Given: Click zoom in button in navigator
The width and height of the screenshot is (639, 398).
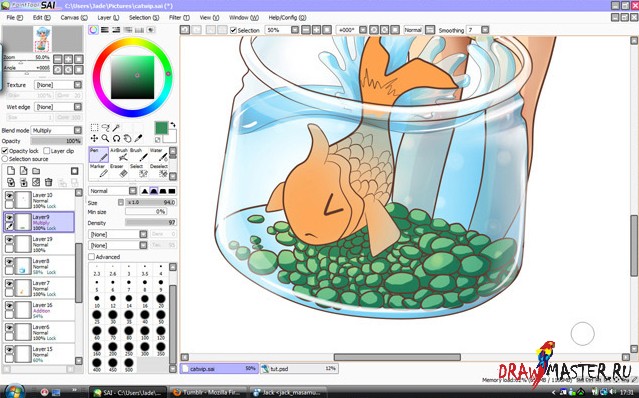Looking at the screenshot, I should click(68, 59).
